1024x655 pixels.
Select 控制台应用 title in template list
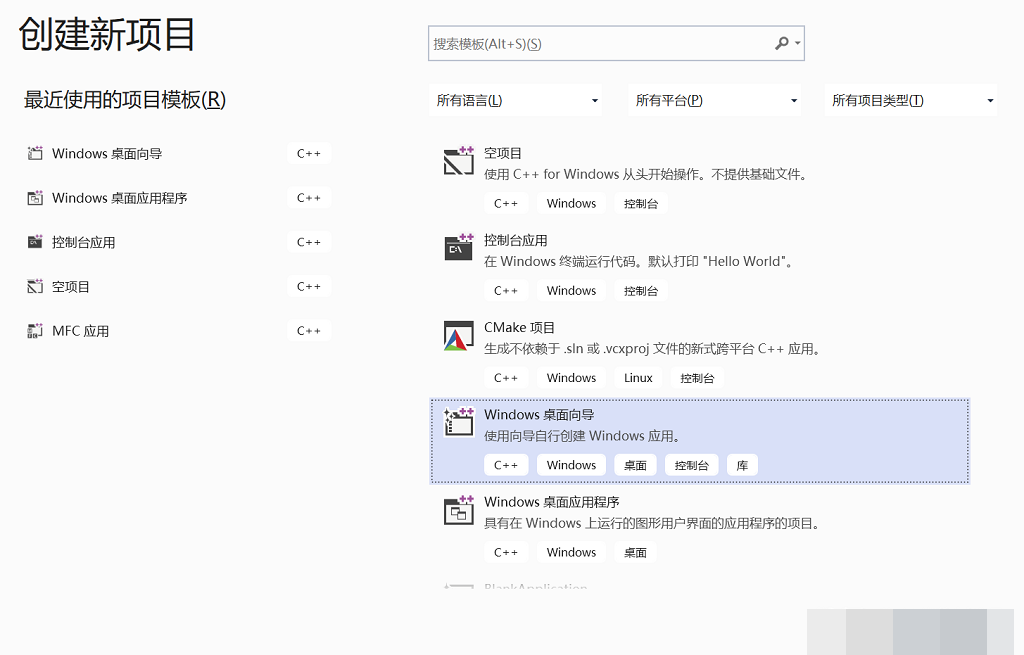click(516, 240)
